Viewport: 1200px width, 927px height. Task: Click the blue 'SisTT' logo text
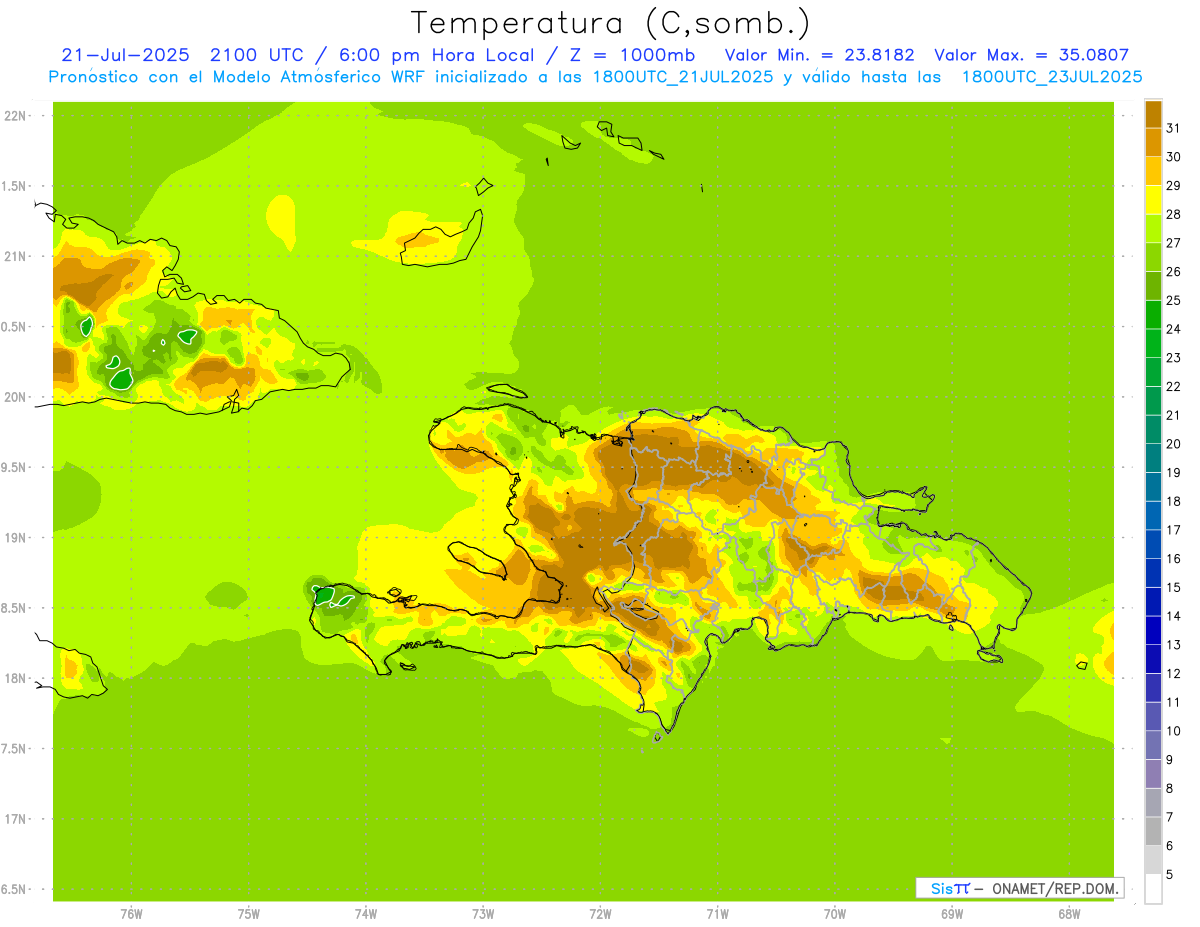pyautogui.click(x=950, y=888)
